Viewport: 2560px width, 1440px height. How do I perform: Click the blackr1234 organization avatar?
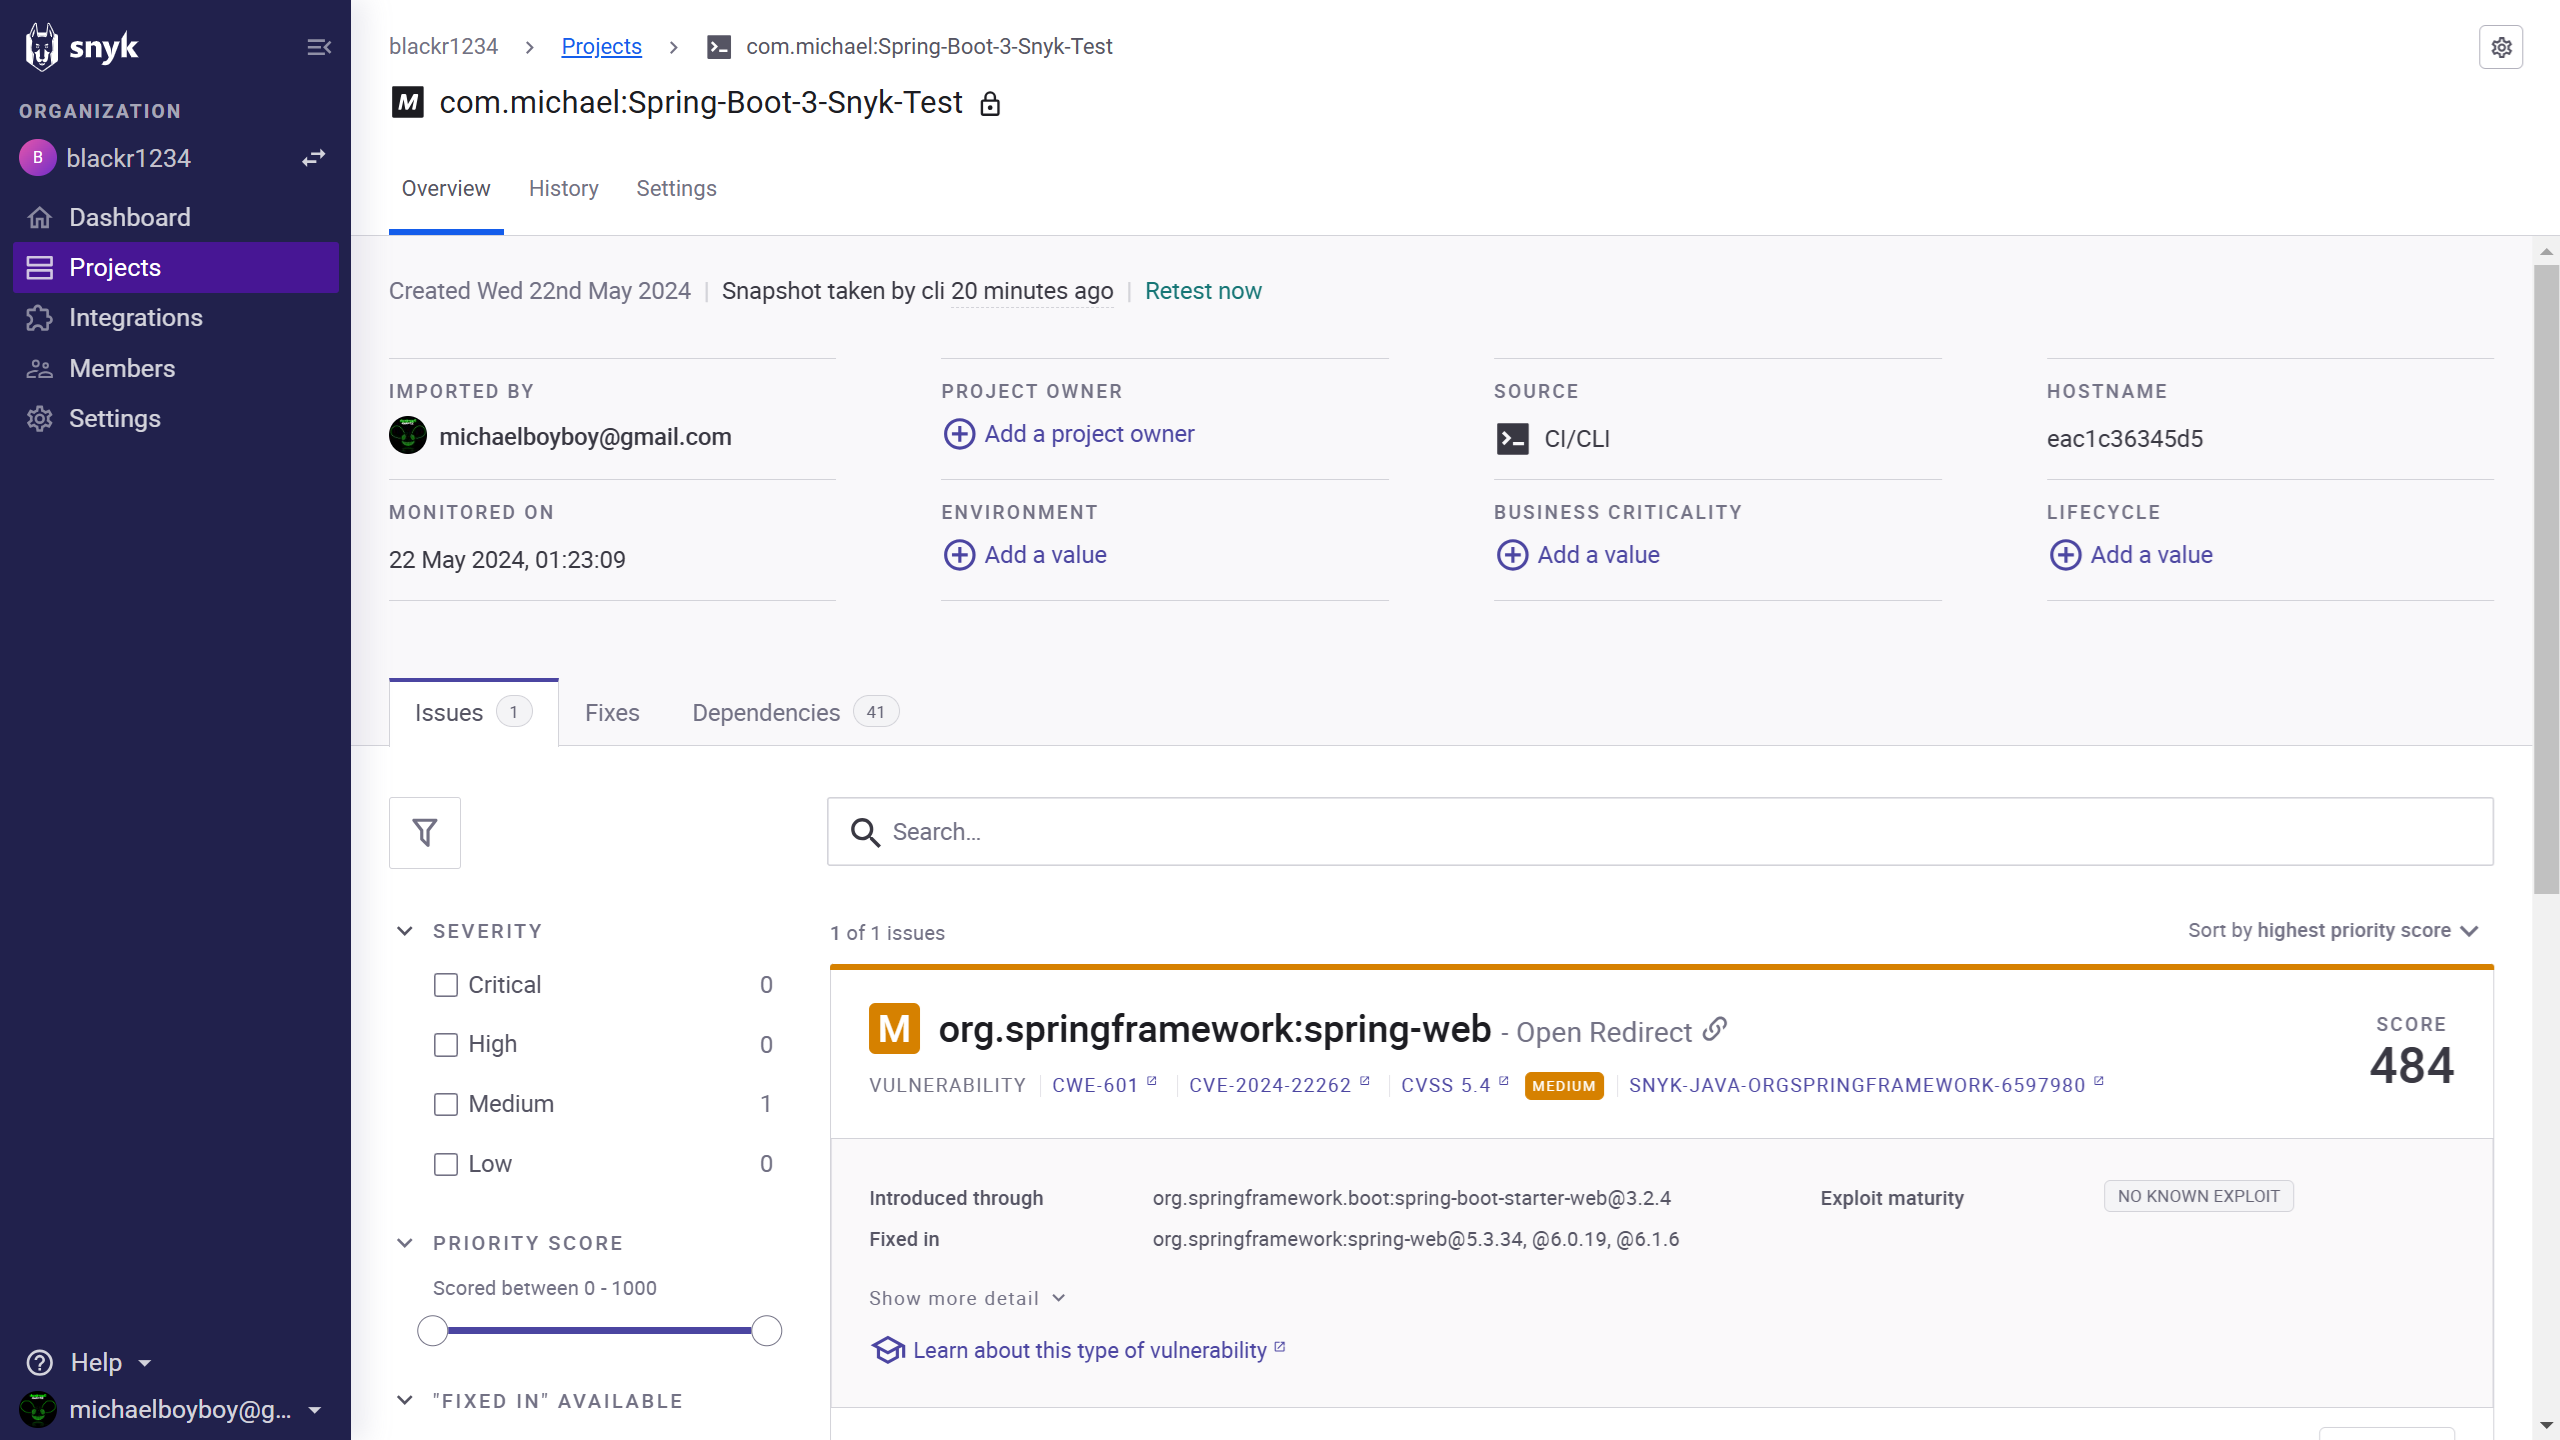pyautogui.click(x=38, y=158)
